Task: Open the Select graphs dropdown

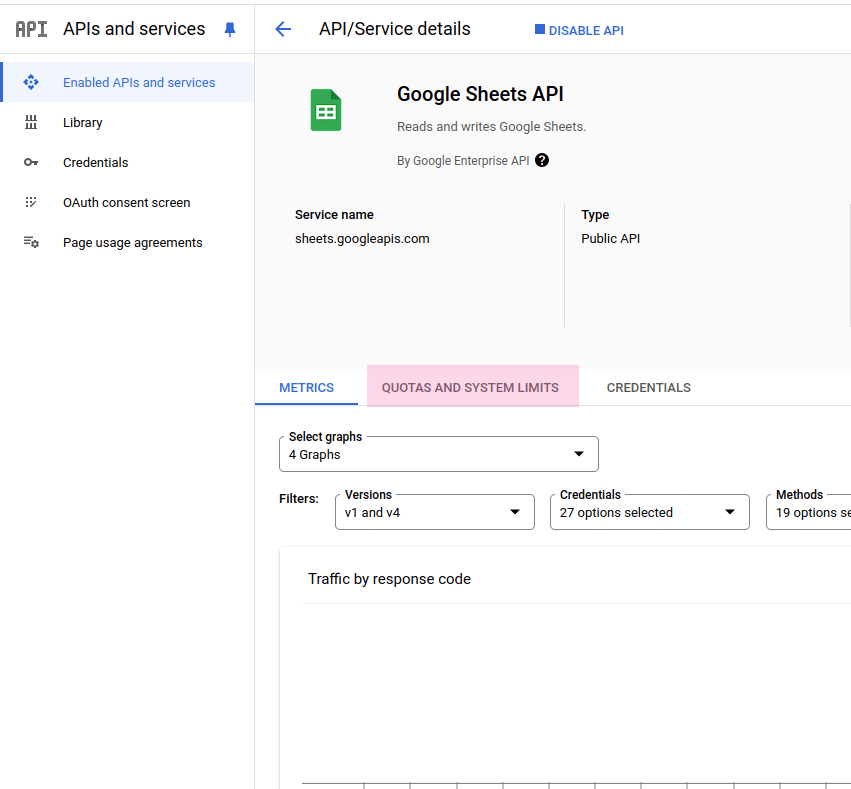Action: tap(439, 454)
